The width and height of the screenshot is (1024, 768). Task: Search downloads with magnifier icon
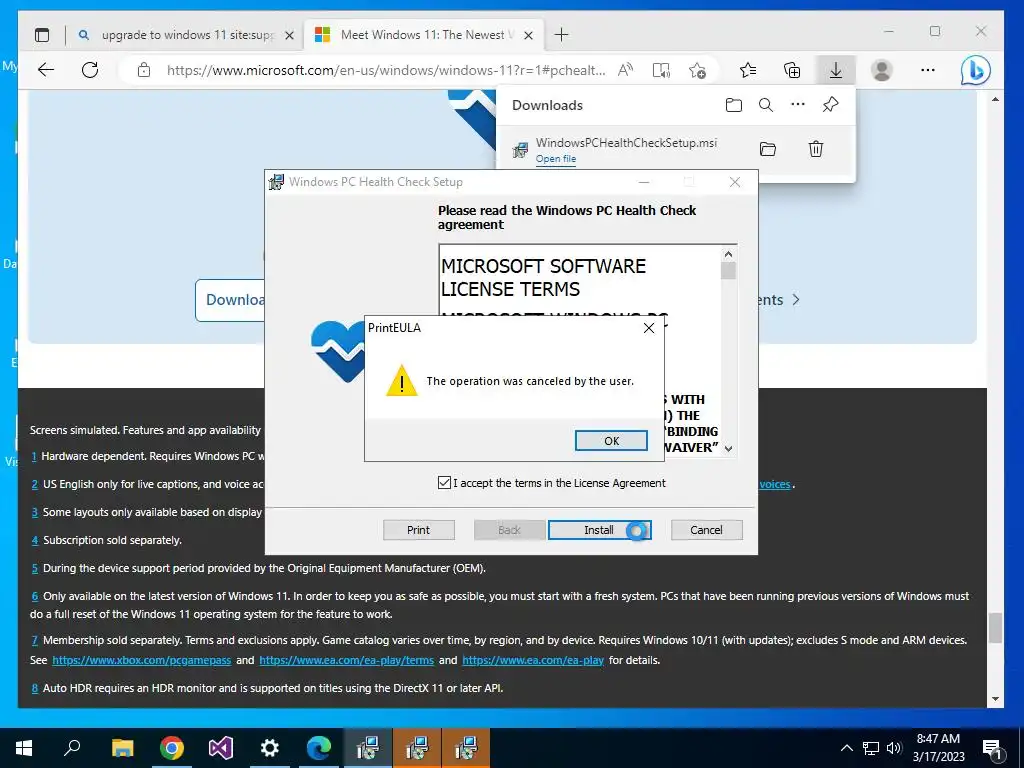pos(765,105)
